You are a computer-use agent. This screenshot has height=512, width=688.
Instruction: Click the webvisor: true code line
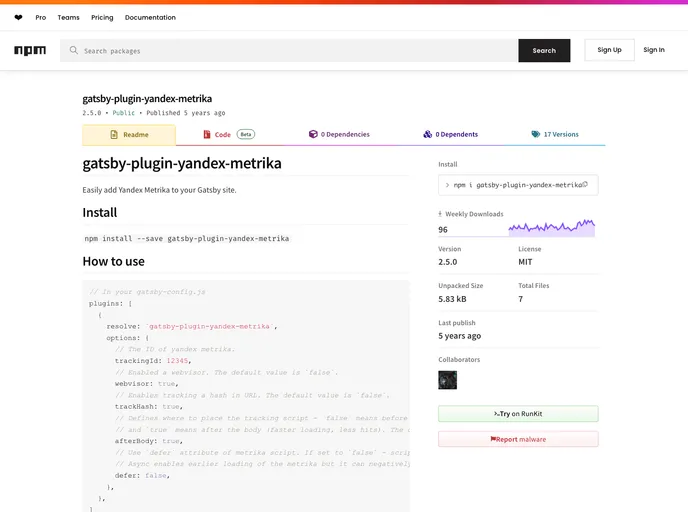147,383
